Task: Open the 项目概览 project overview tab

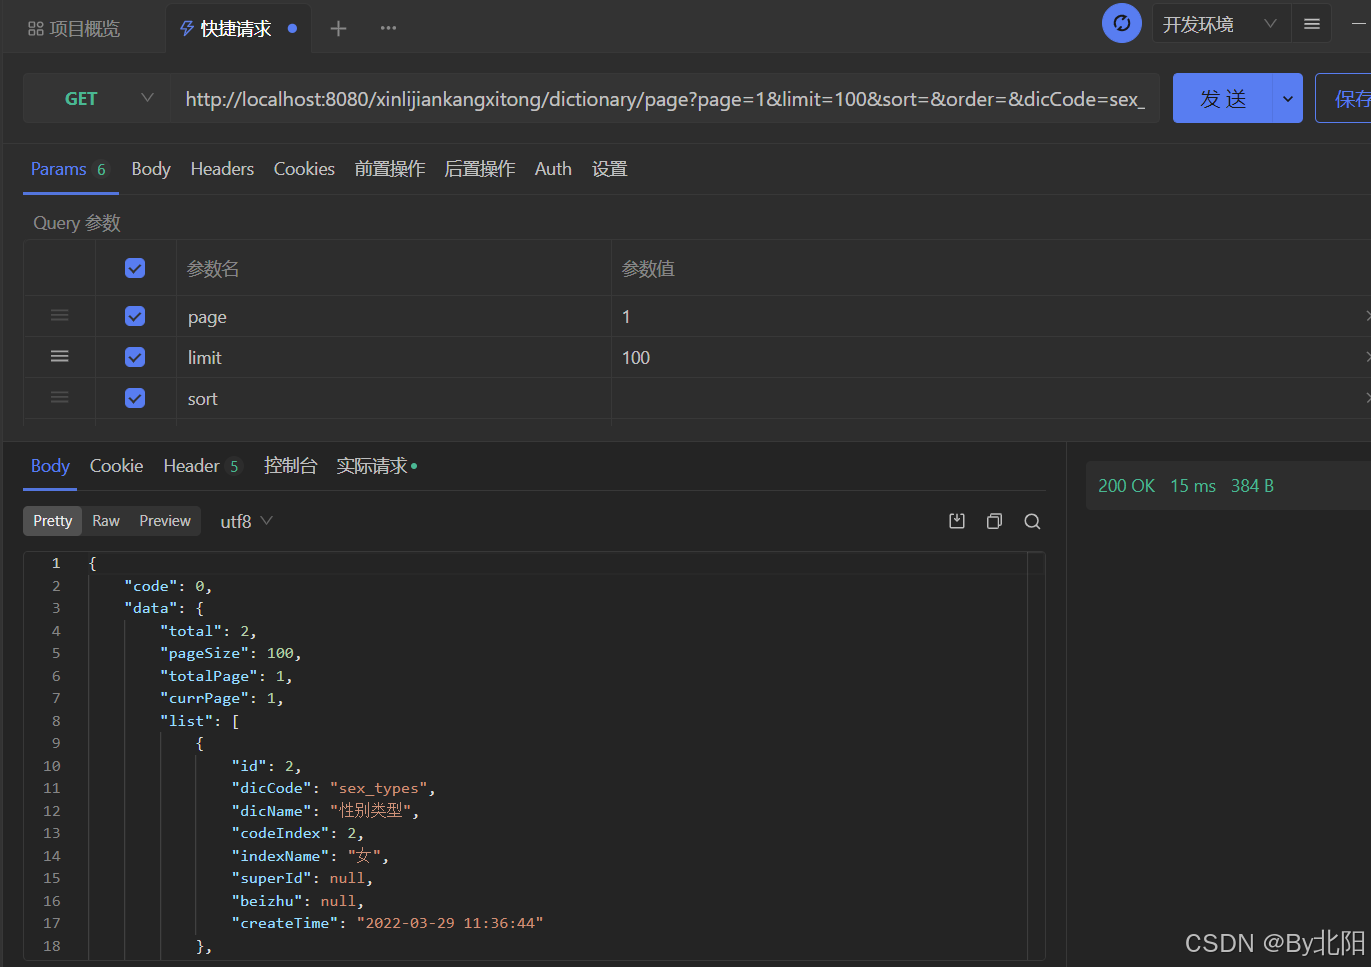Action: (74, 29)
